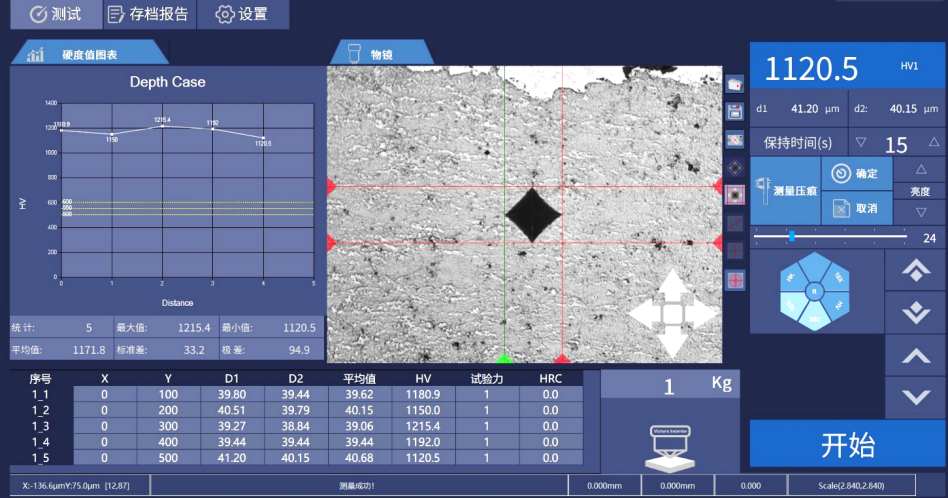
Task: Click the delete image icon with red X
Action: 735,140
